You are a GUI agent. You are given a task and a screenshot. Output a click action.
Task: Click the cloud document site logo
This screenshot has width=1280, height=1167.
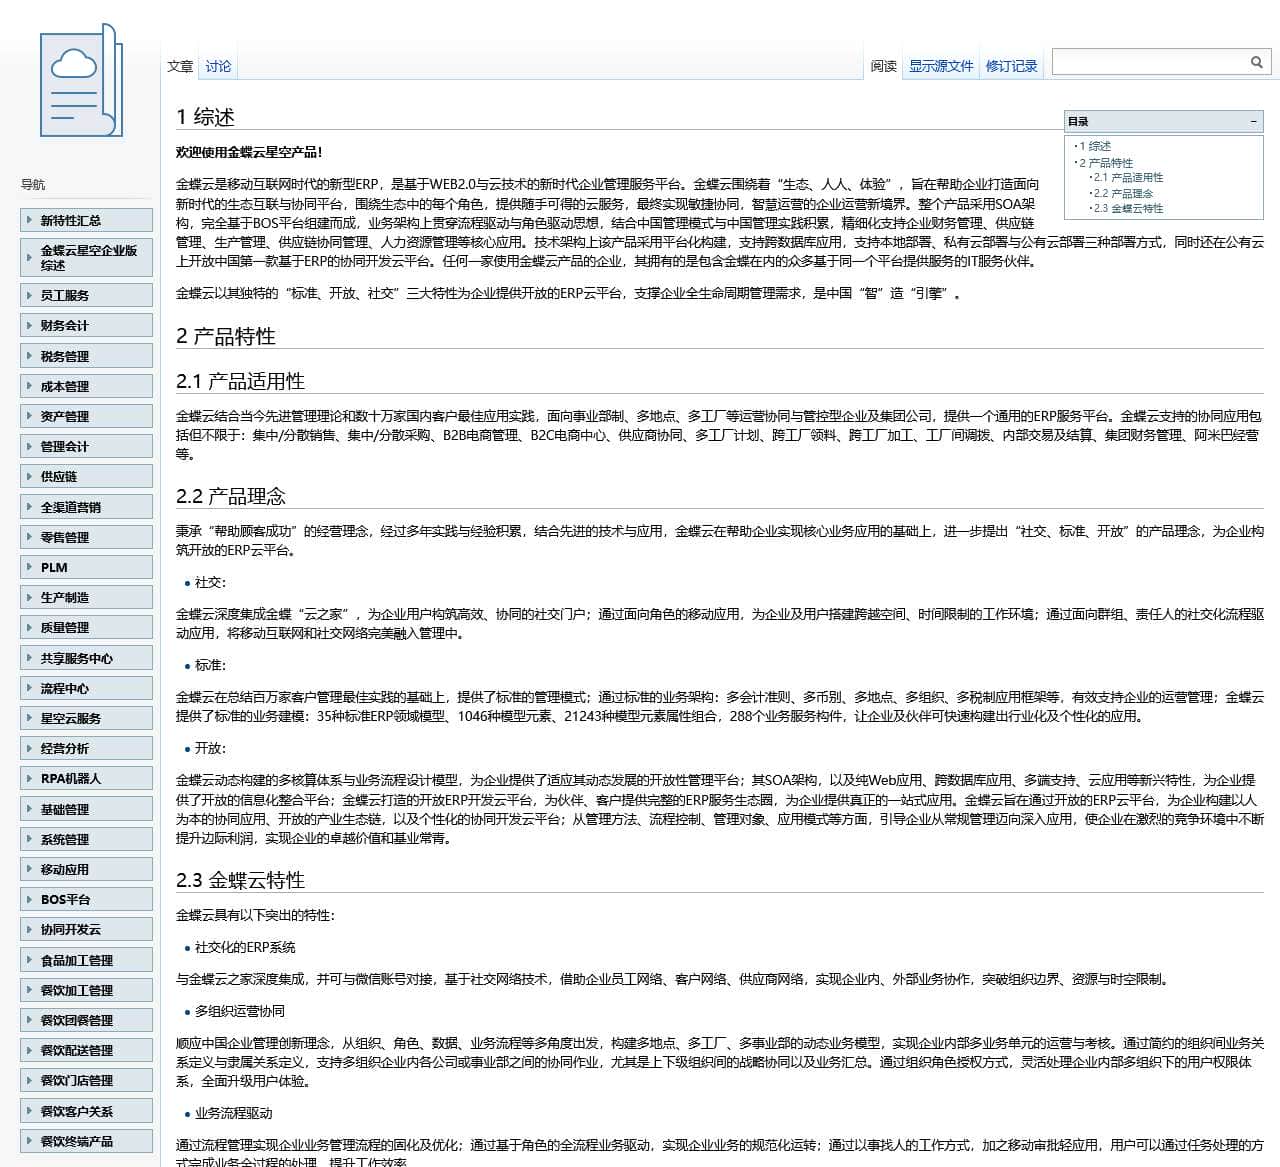point(80,81)
